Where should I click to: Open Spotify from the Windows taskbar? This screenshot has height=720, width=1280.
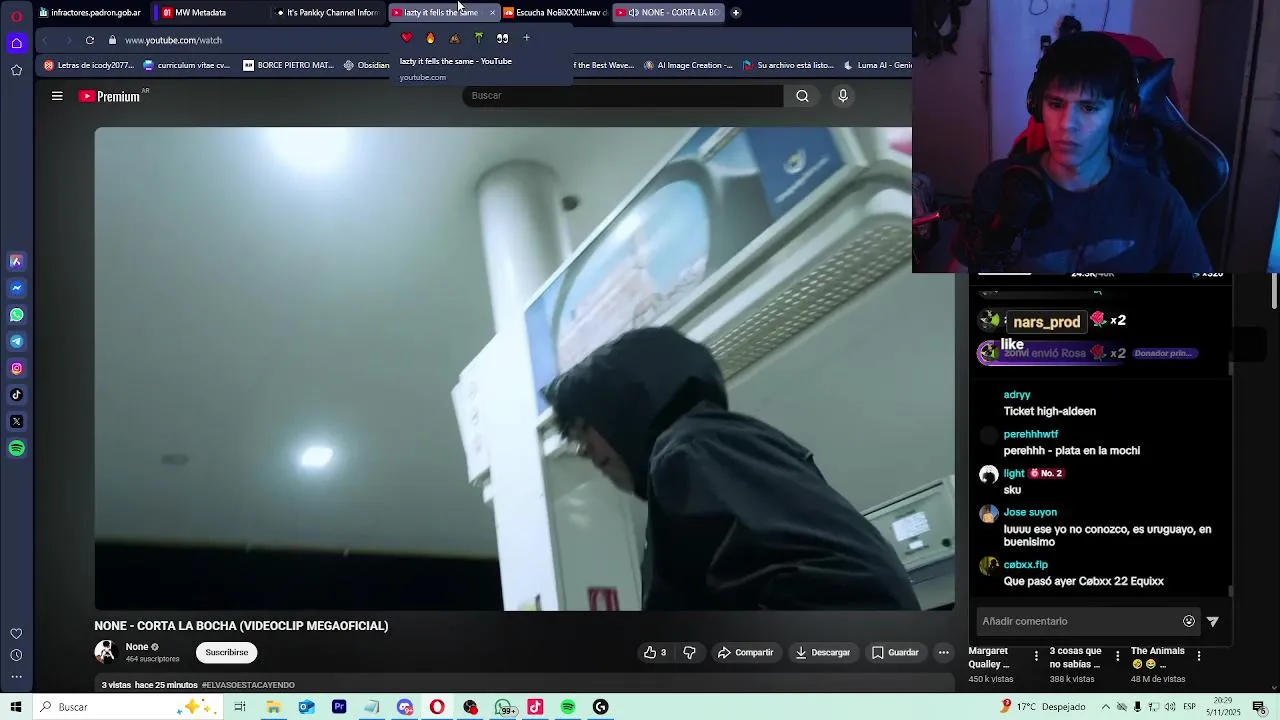pyautogui.click(x=568, y=707)
